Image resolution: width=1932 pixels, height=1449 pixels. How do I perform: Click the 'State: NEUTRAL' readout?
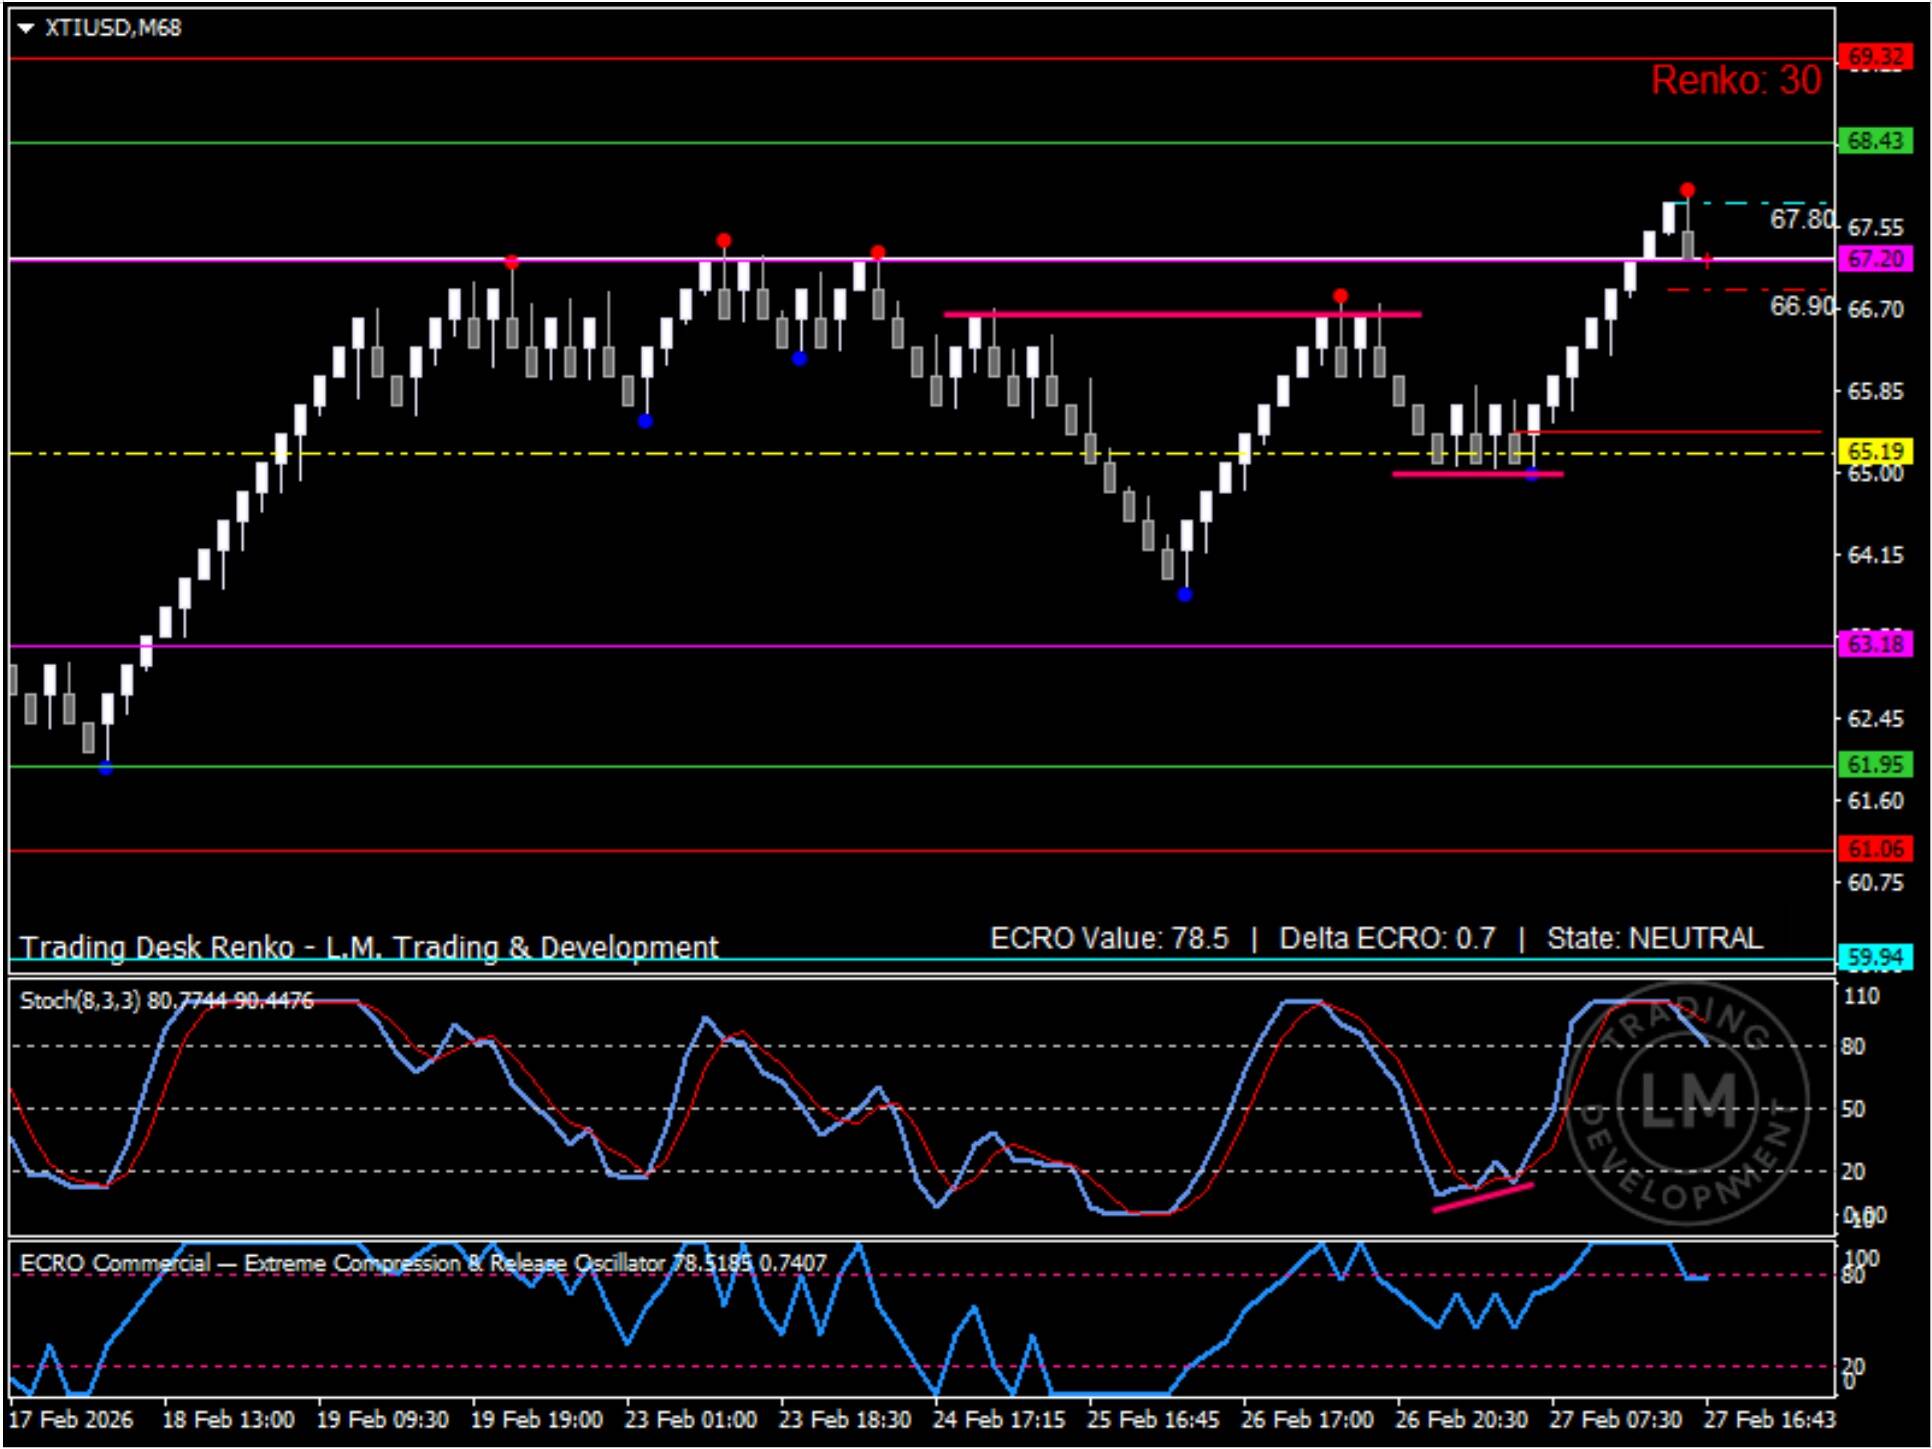point(1655,938)
